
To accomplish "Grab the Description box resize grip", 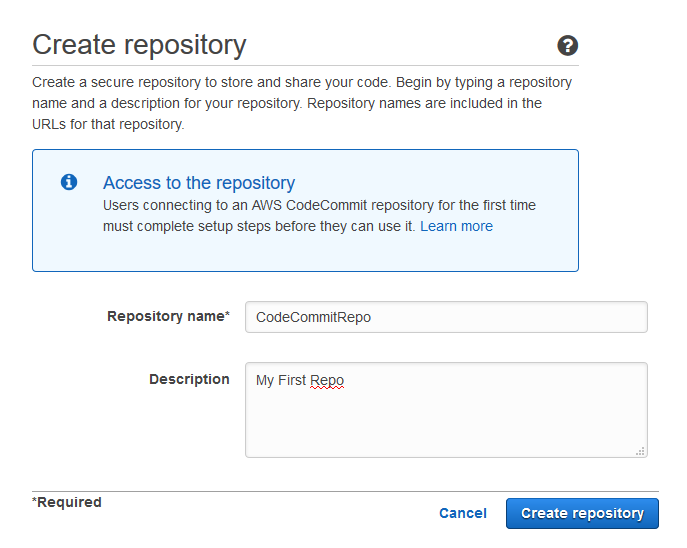I will coord(640,451).
